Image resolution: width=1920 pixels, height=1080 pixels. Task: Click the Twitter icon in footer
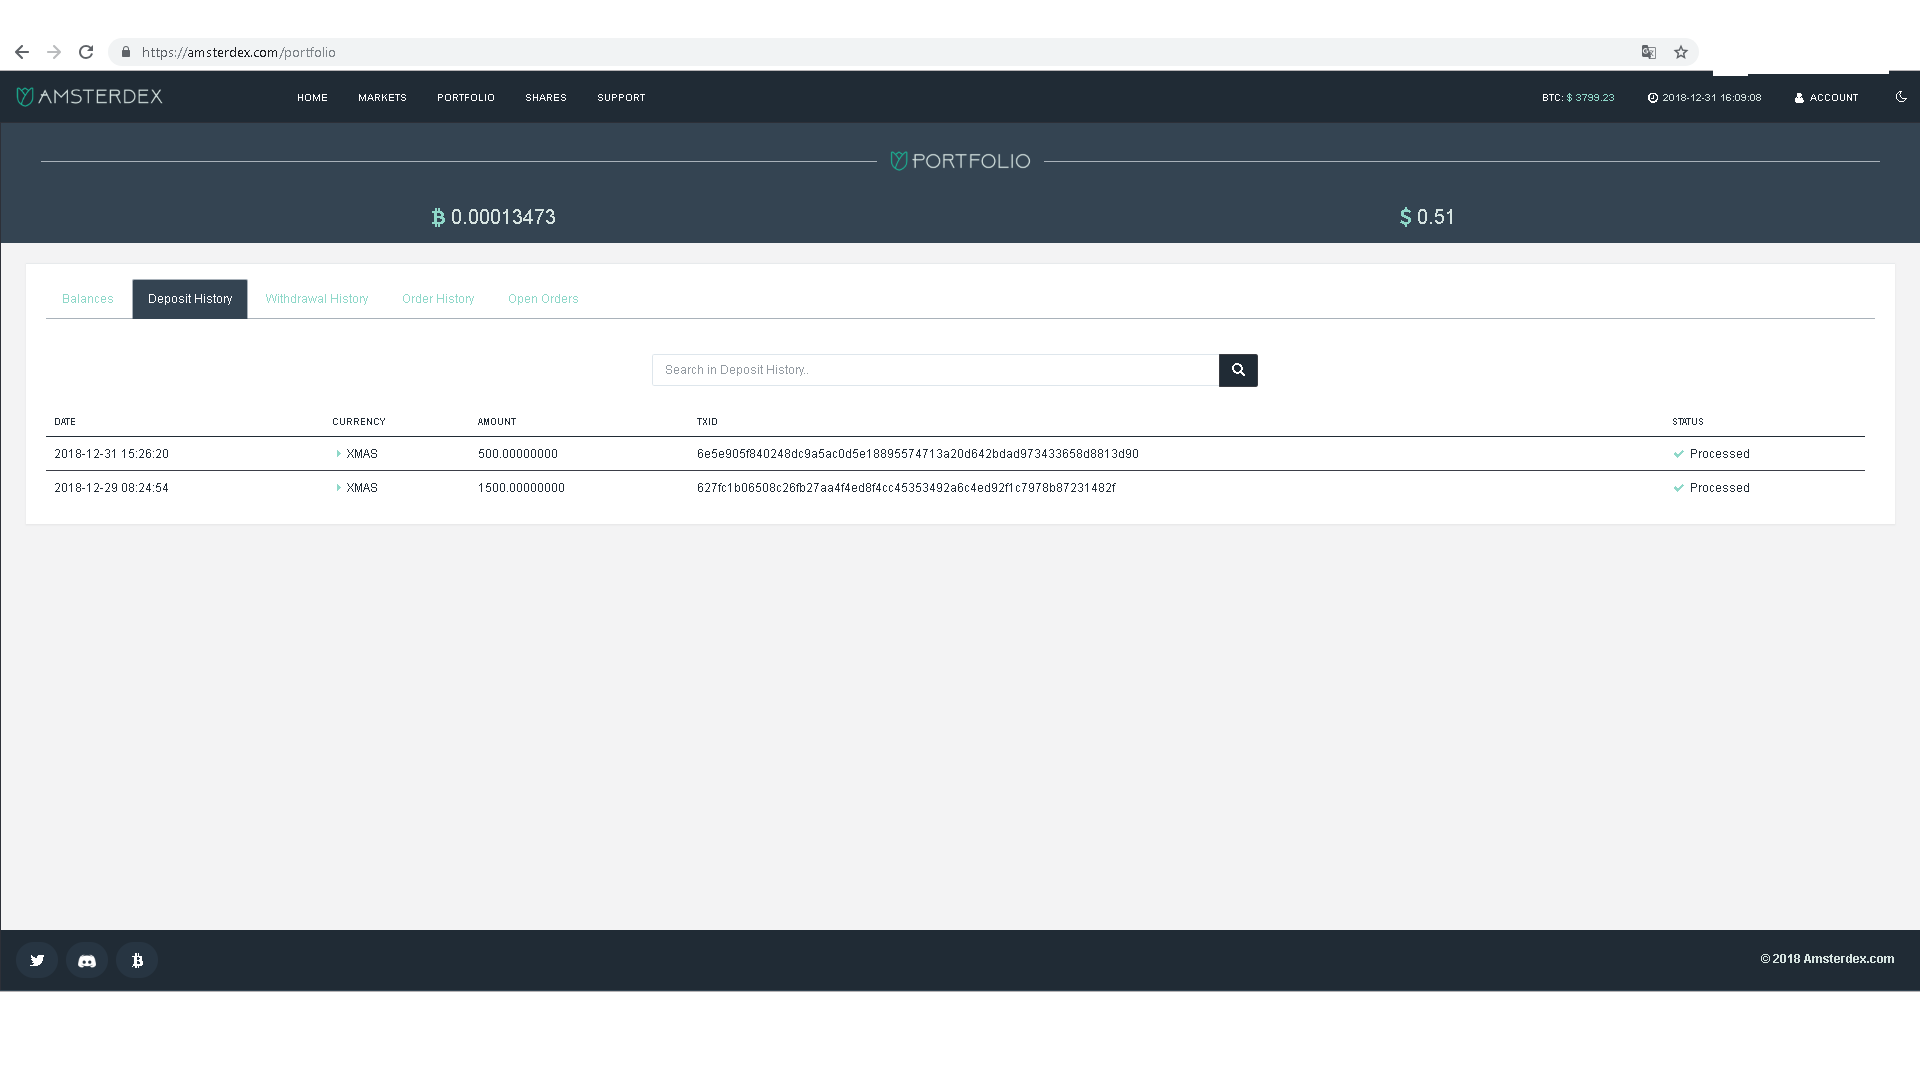point(37,960)
